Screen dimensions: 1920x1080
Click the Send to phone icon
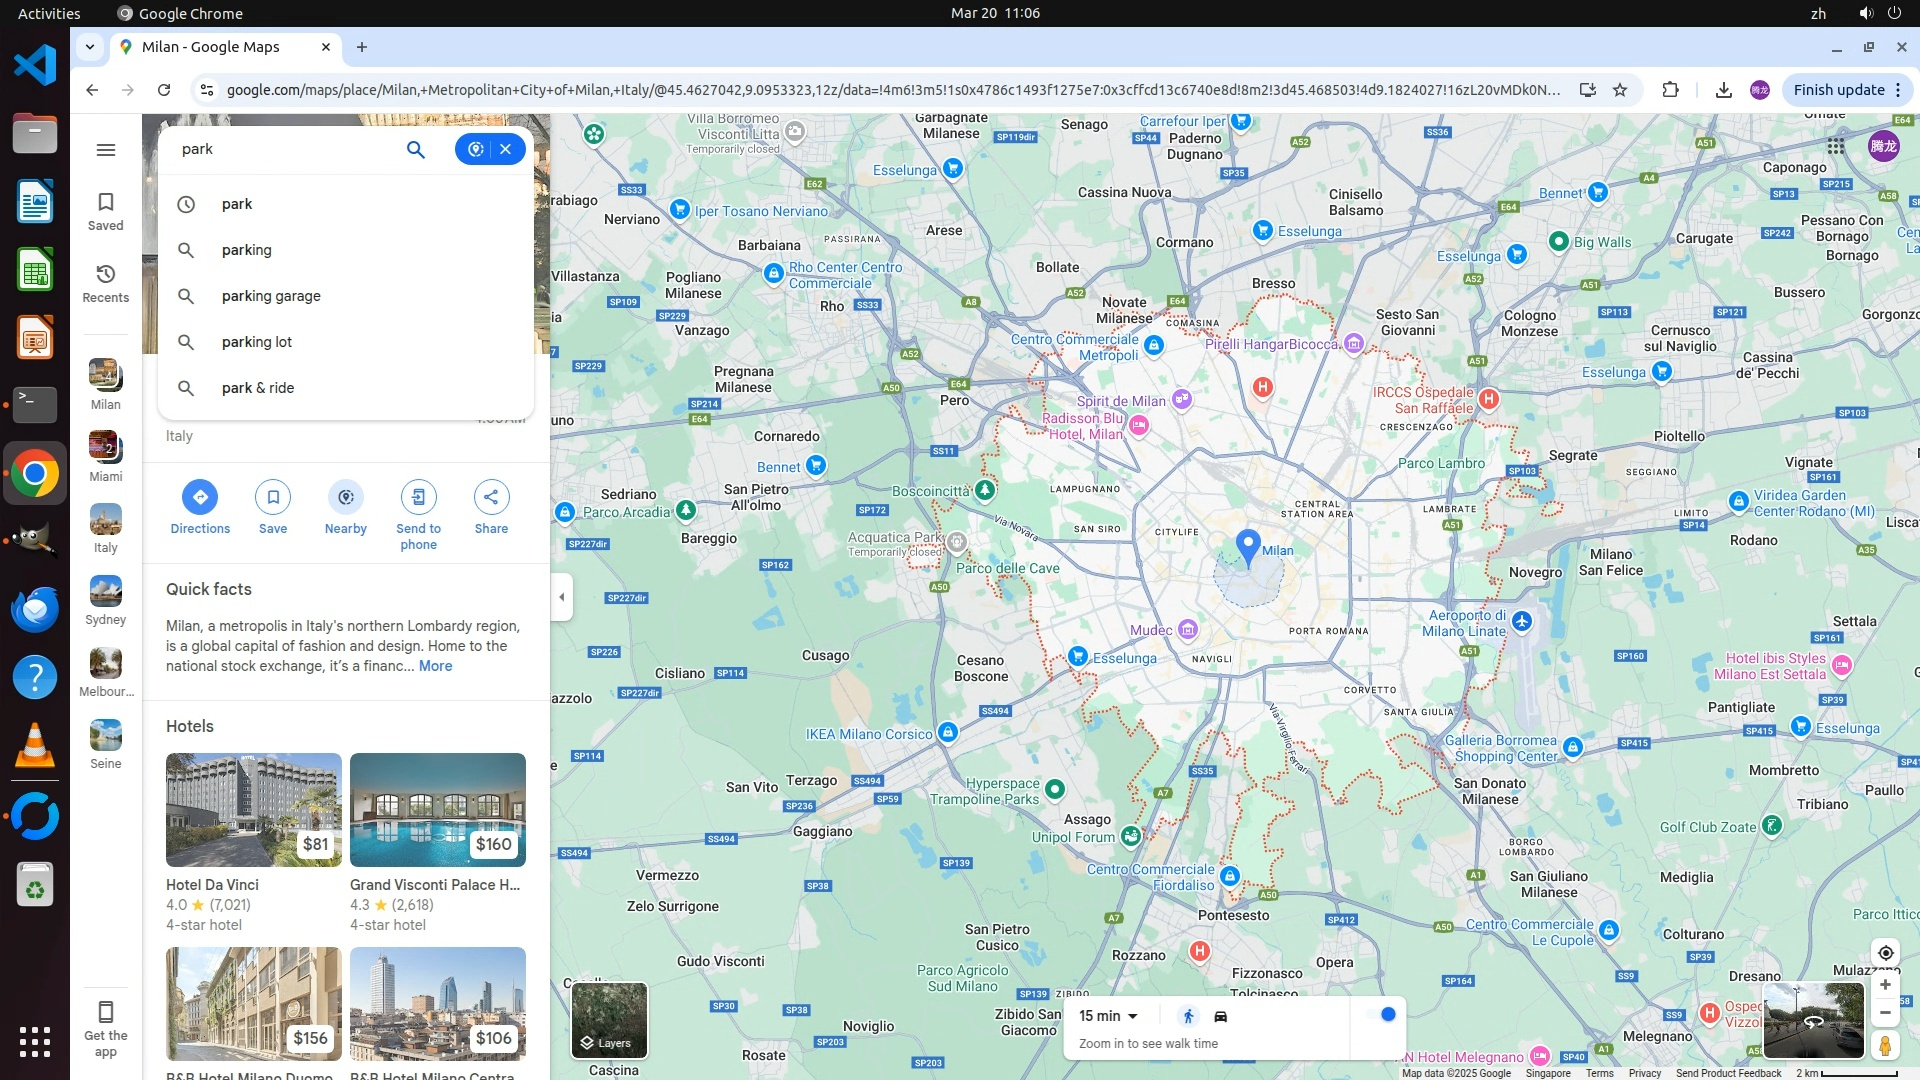pyautogui.click(x=418, y=497)
